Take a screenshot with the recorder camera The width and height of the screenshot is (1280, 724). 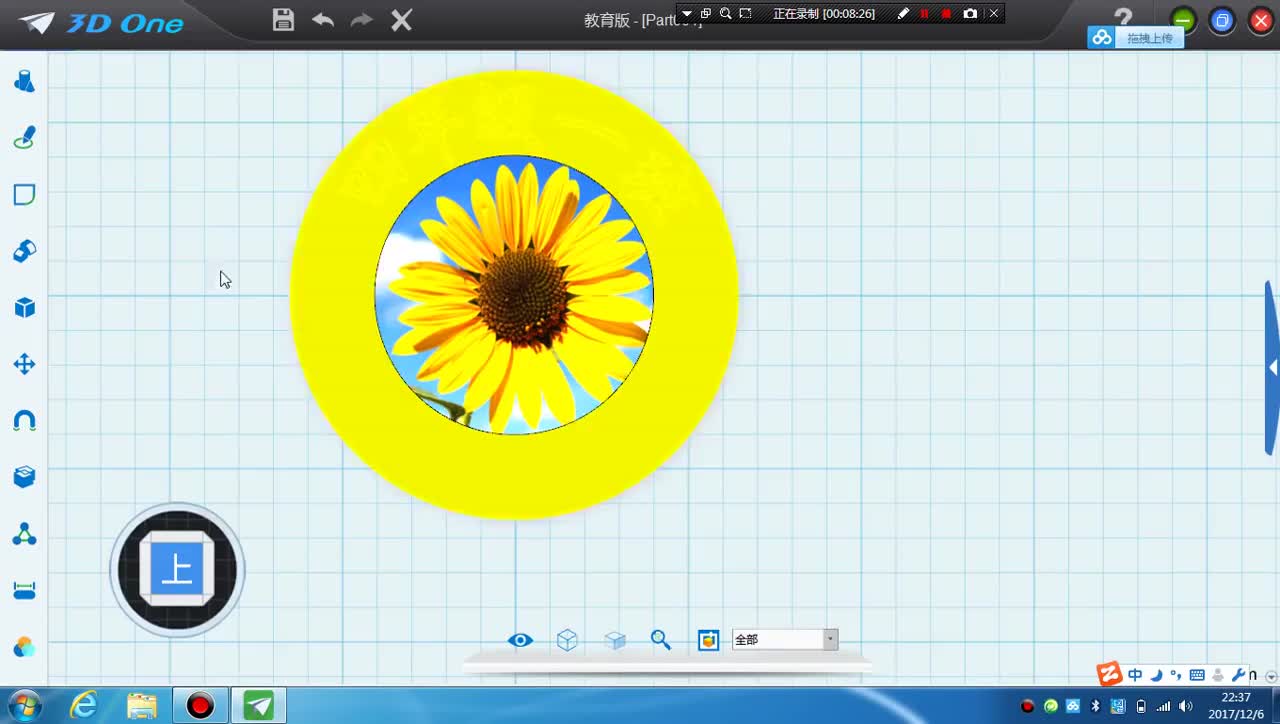[x=970, y=13]
